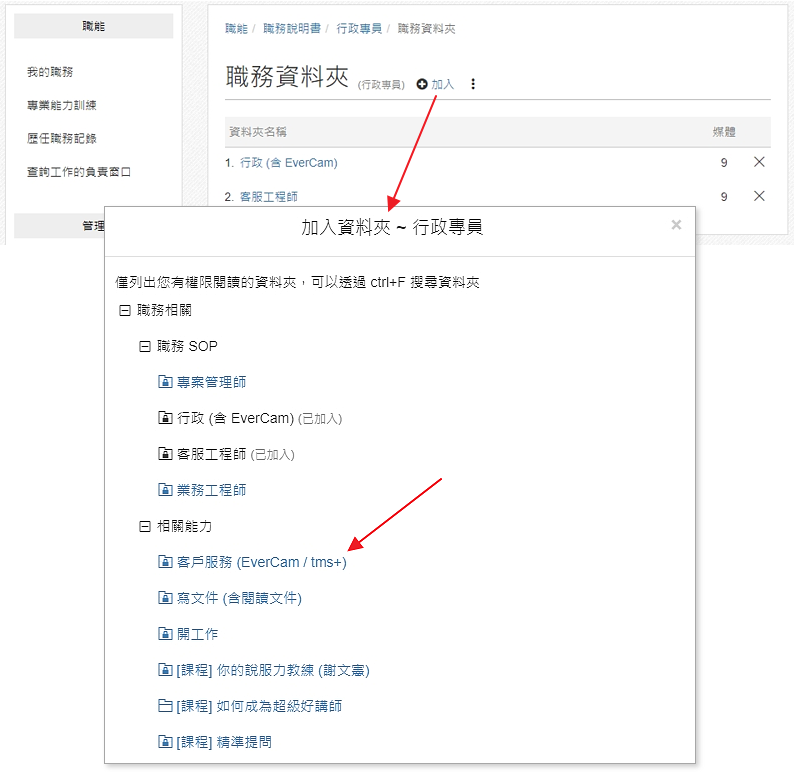Image resolution: width=794 pixels, height=774 pixels.
Task: Select 歷任職務記錄 sidebar item
Action: click(62, 138)
